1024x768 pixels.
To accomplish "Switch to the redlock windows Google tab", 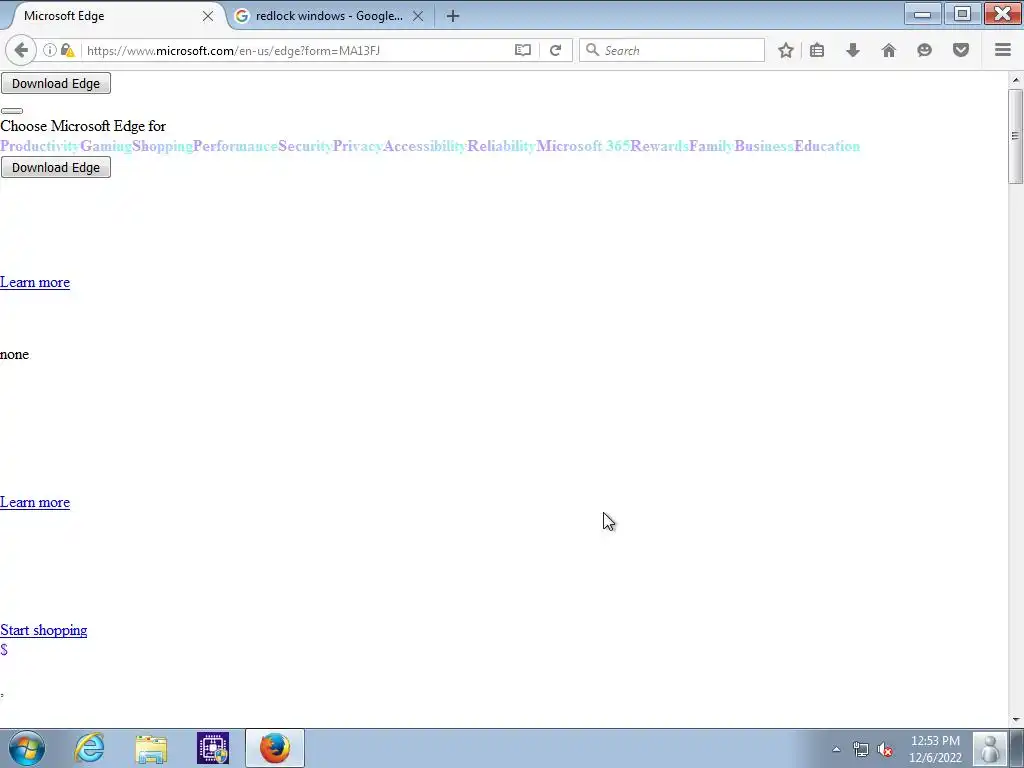I will click(328, 16).
